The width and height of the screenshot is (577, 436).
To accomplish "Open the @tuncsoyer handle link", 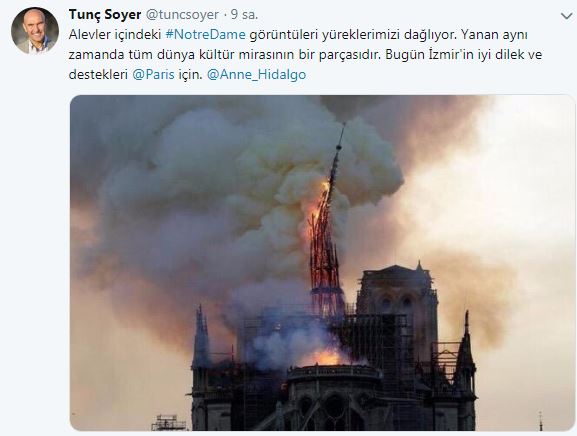I will click(183, 15).
